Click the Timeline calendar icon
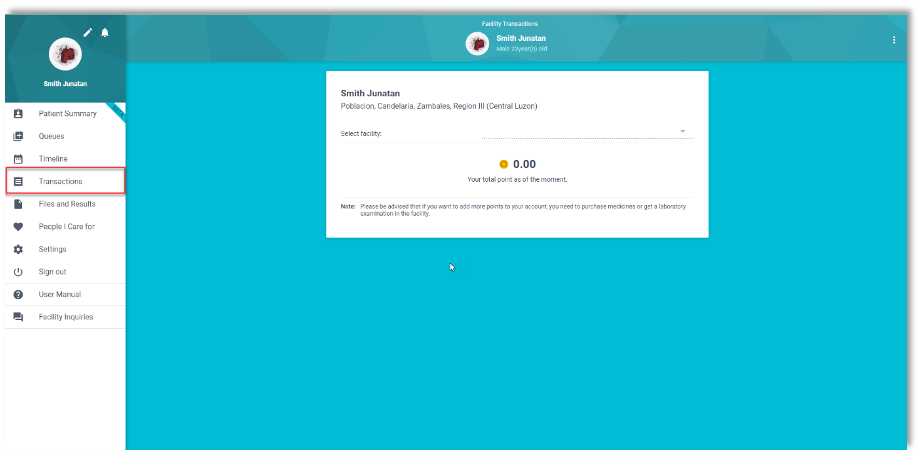The width and height of the screenshot is (920, 454). click(x=18, y=159)
